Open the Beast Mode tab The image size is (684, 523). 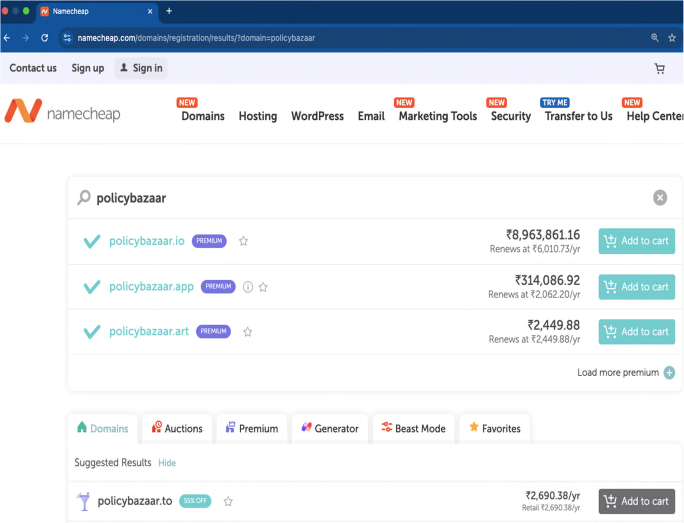point(414,428)
